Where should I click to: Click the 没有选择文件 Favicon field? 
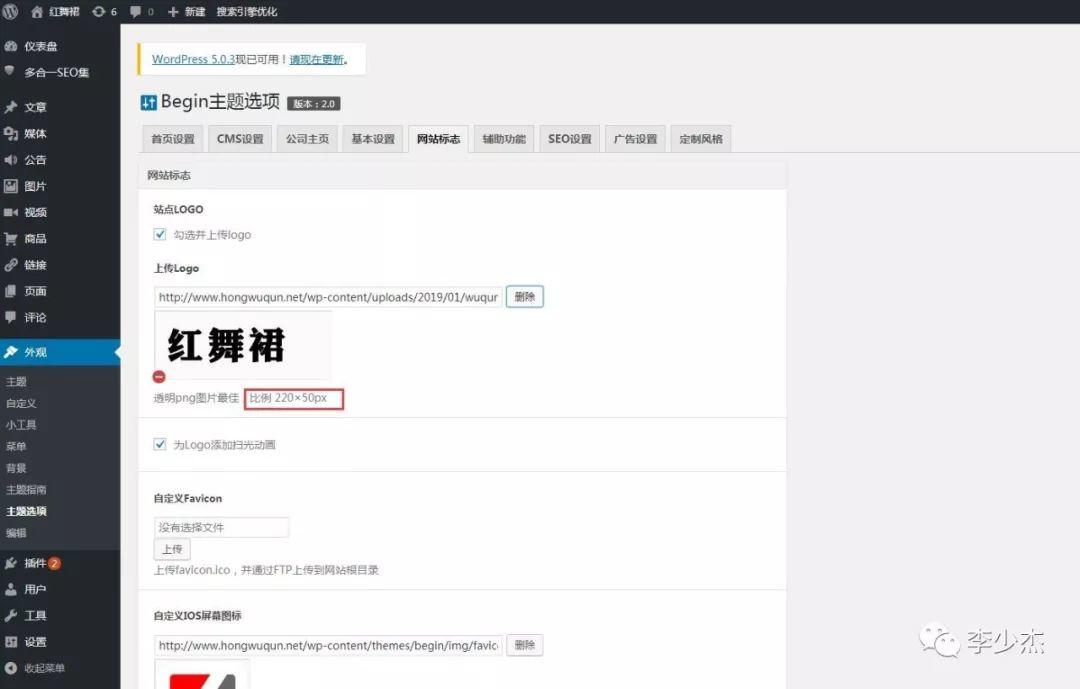[x=221, y=527]
